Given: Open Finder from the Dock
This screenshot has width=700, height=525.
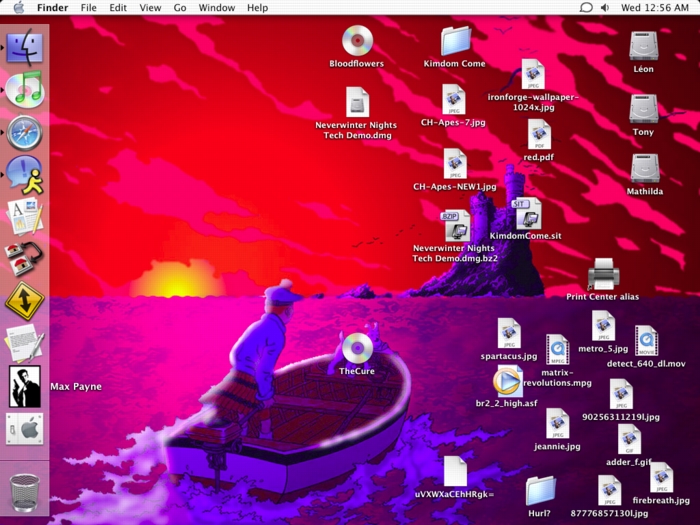Looking at the screenshot, I should coord(25,47).
